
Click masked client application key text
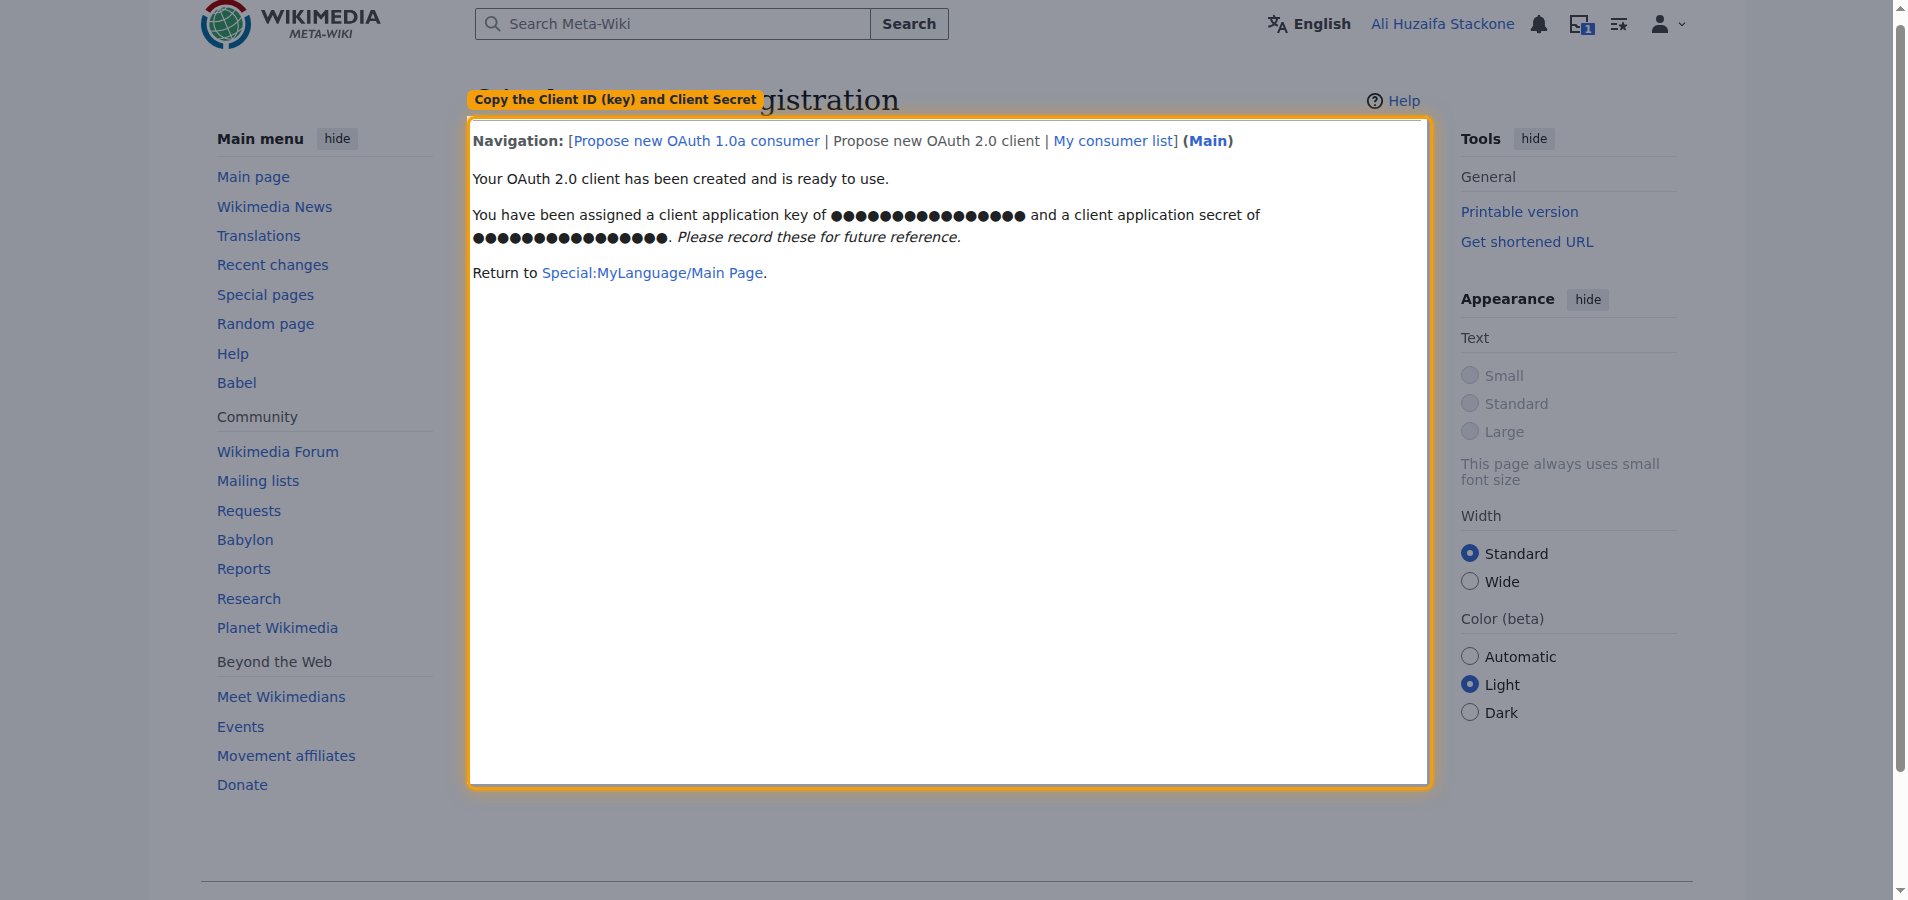click(x=928, y=216)
